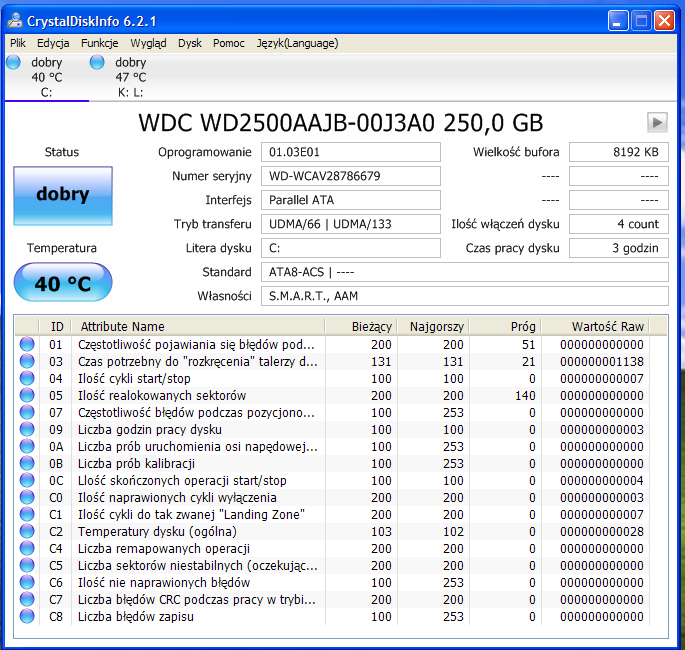Screen dimensions: 685x650
Task: Open the Dysk menu
Action: click(x=190, y=43)
